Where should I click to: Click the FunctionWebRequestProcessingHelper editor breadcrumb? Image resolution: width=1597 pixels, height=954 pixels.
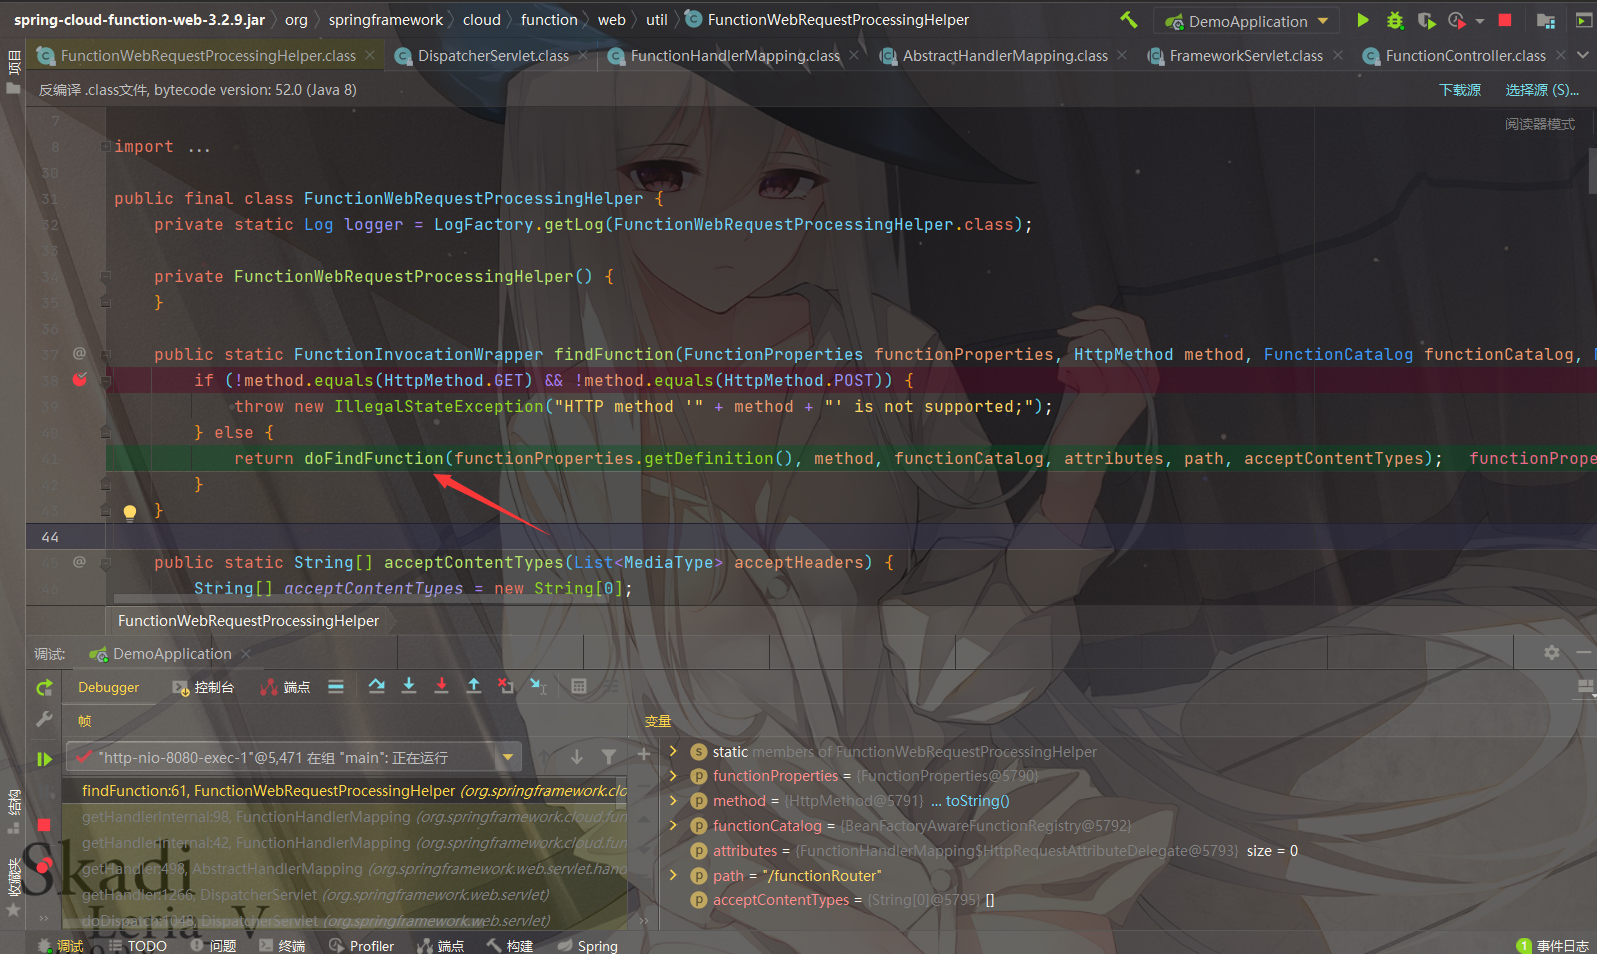pos(248,621)
